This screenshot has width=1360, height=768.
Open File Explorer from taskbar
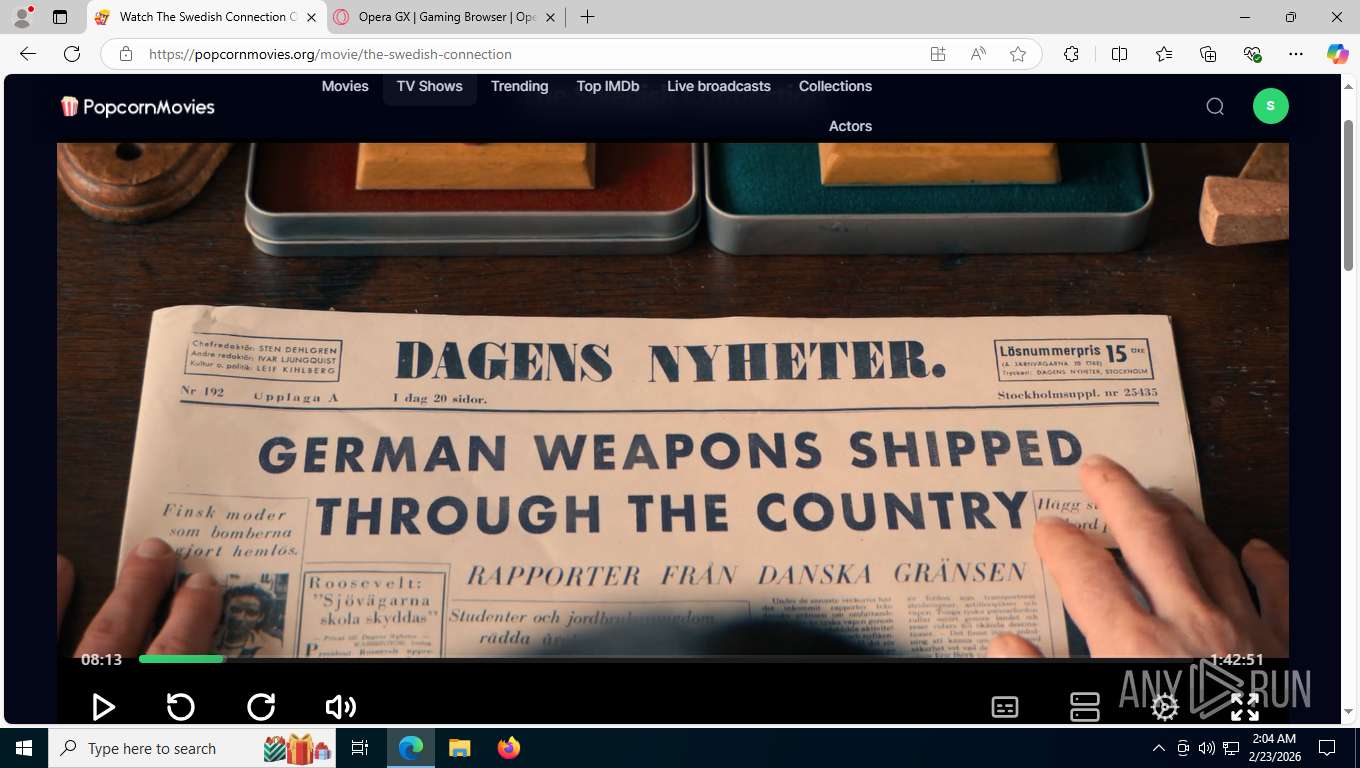pos(459,748)
